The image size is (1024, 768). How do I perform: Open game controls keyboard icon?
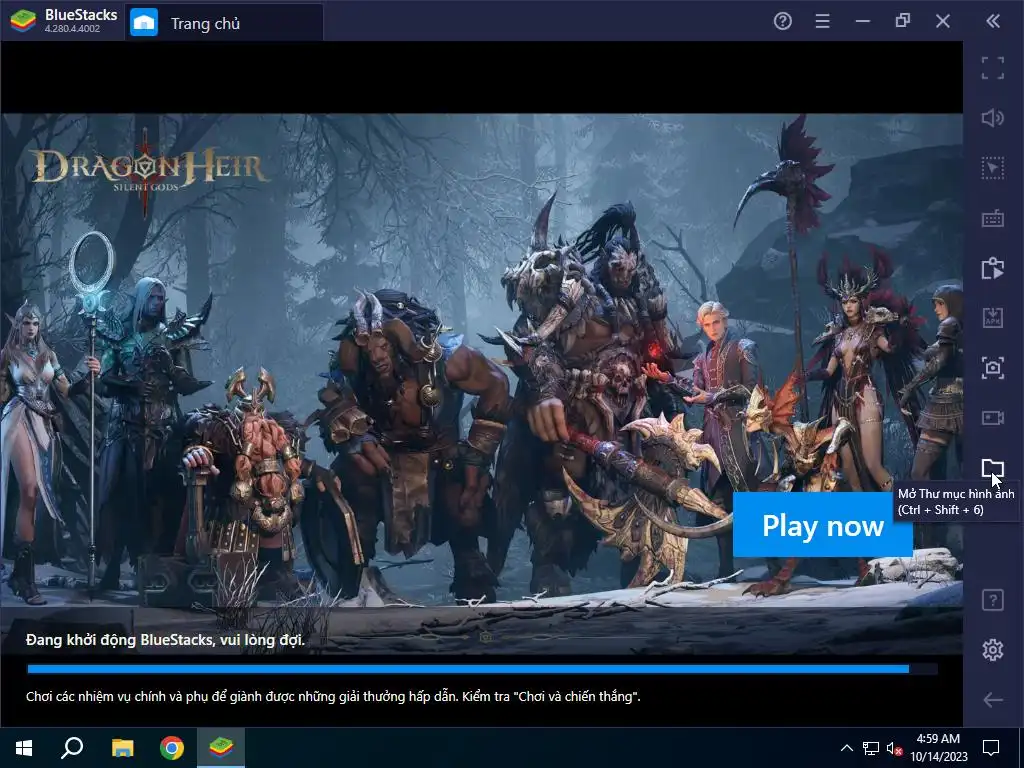[993, 218]
